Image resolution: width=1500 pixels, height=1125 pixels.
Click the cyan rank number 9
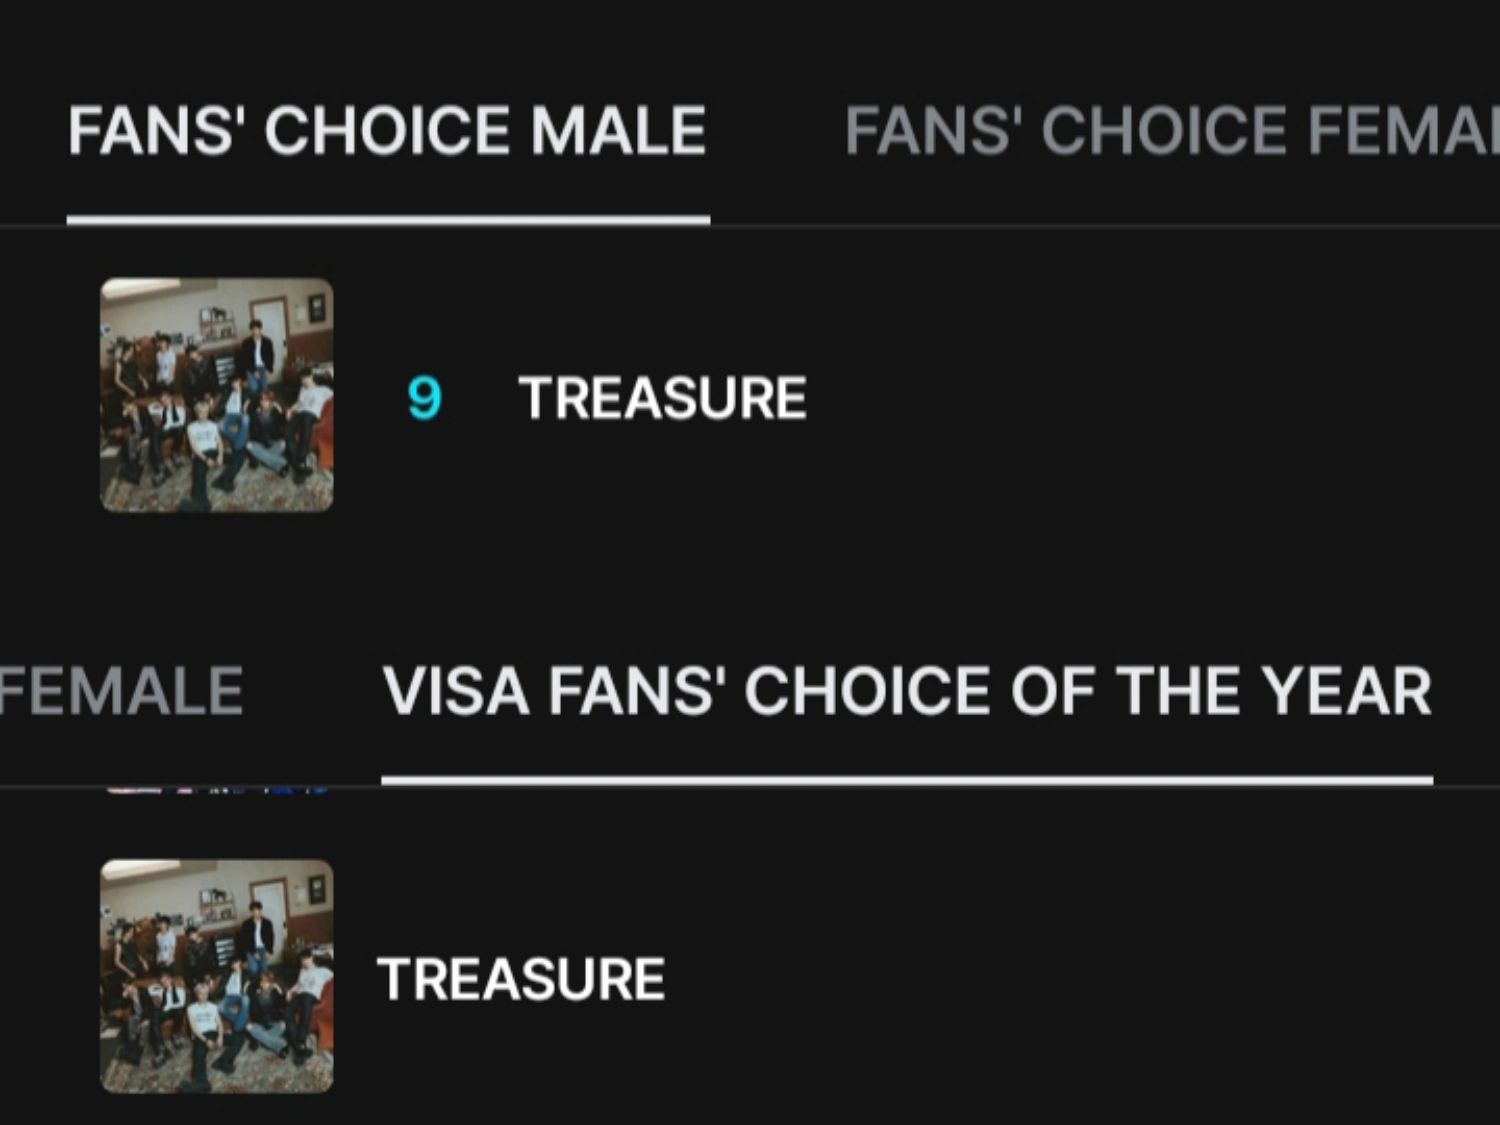(x=424, y=398)
